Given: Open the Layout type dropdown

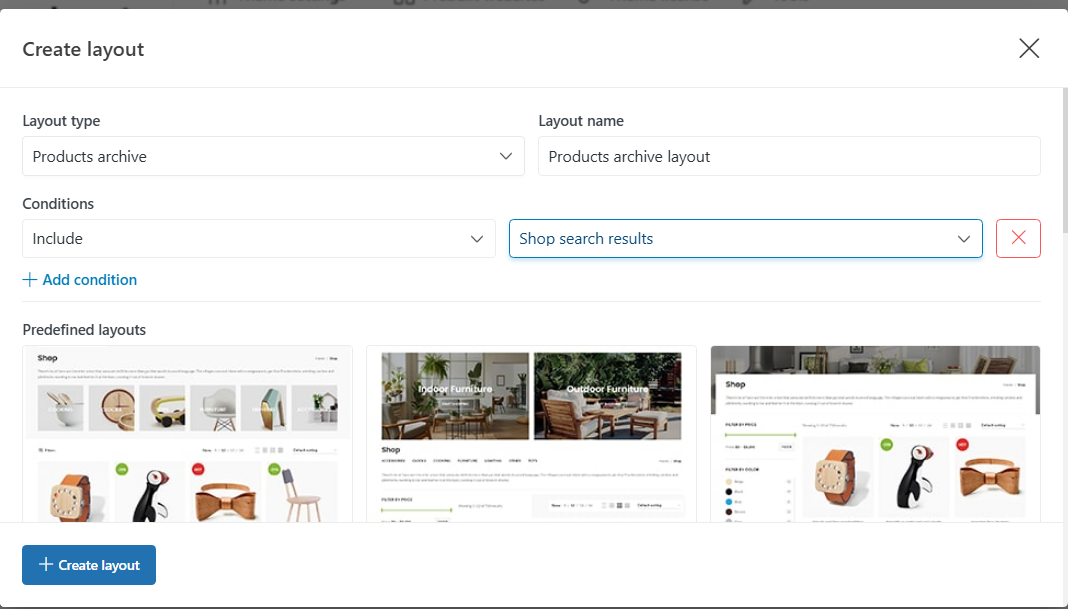Looking at the screenshot, I should (273, 156).
